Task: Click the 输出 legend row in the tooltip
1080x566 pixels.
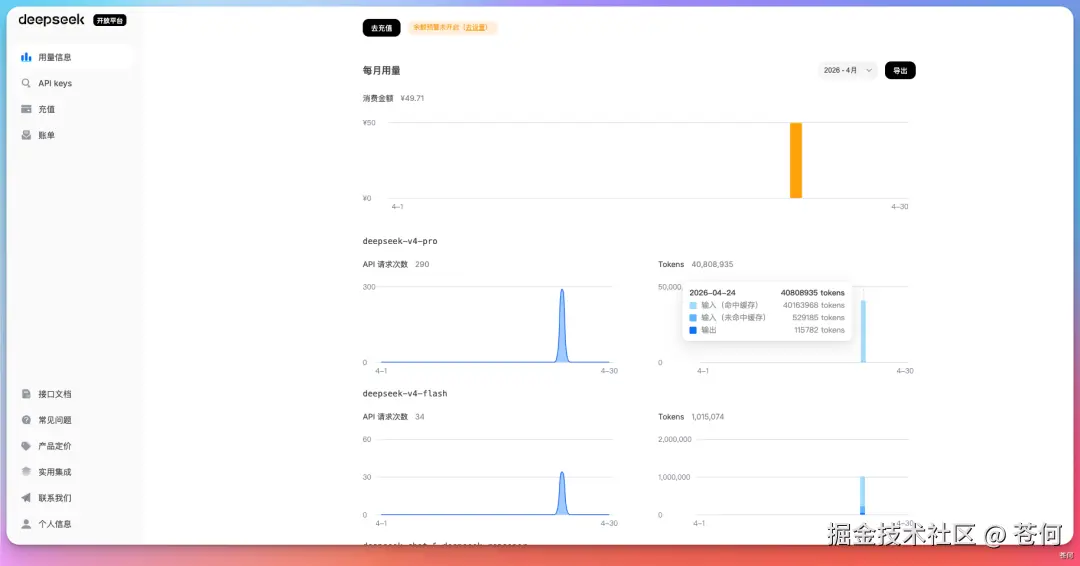Action: point(767,330)
